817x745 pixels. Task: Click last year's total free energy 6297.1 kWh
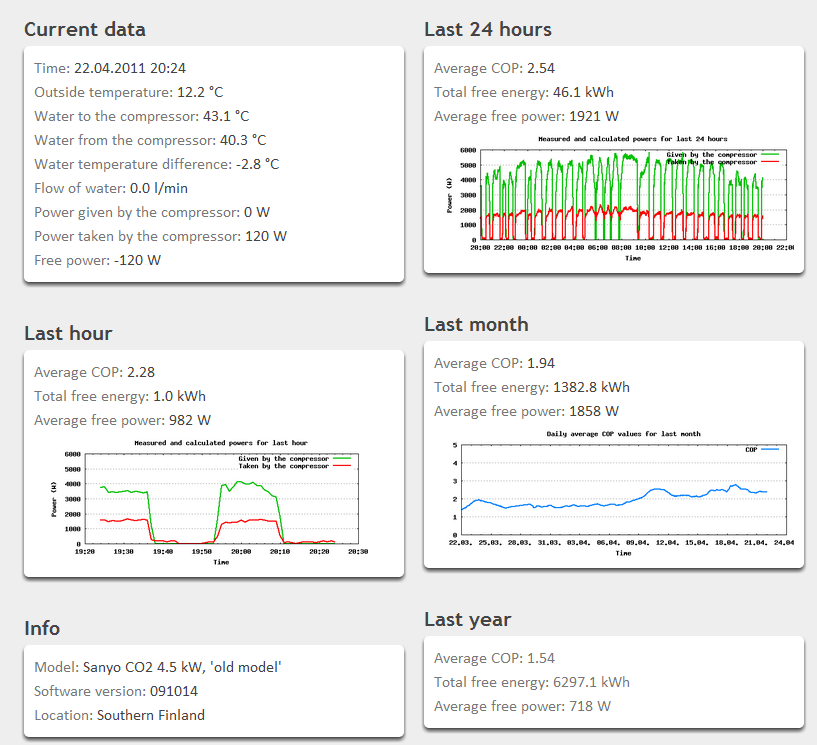[x=591, y=682]
